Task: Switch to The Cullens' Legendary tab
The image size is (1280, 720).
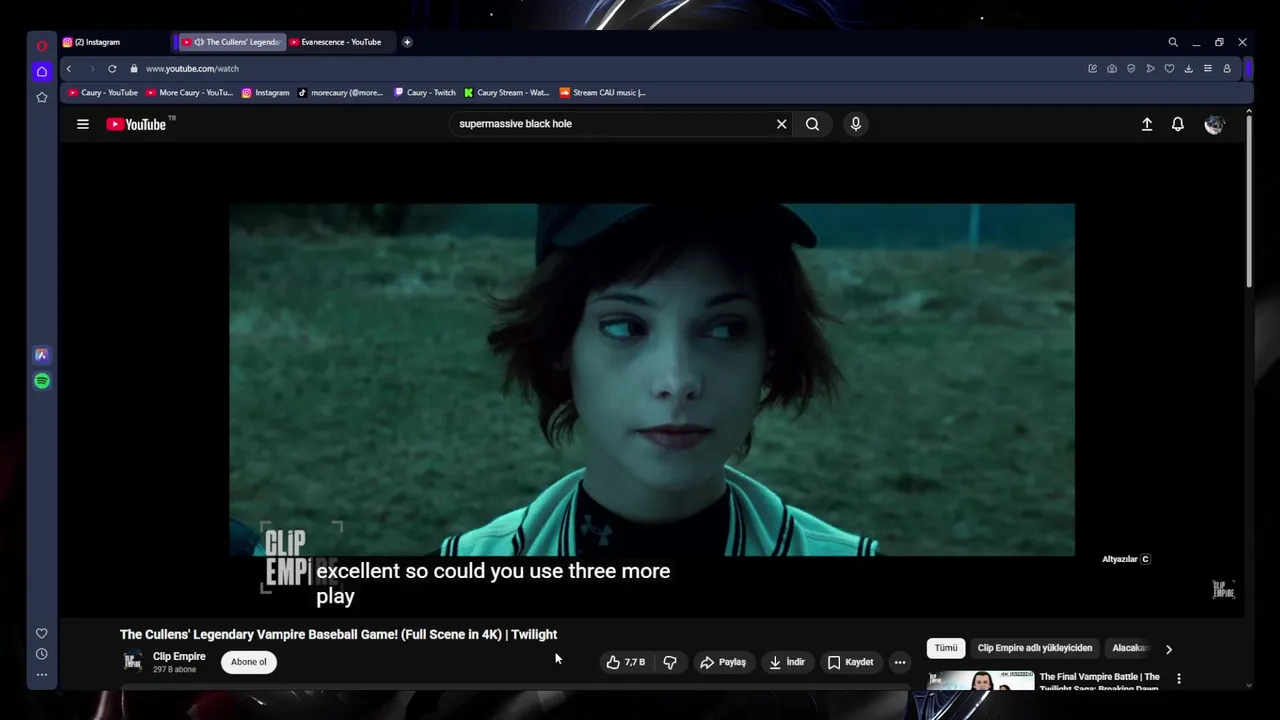Action: point(231,42)
